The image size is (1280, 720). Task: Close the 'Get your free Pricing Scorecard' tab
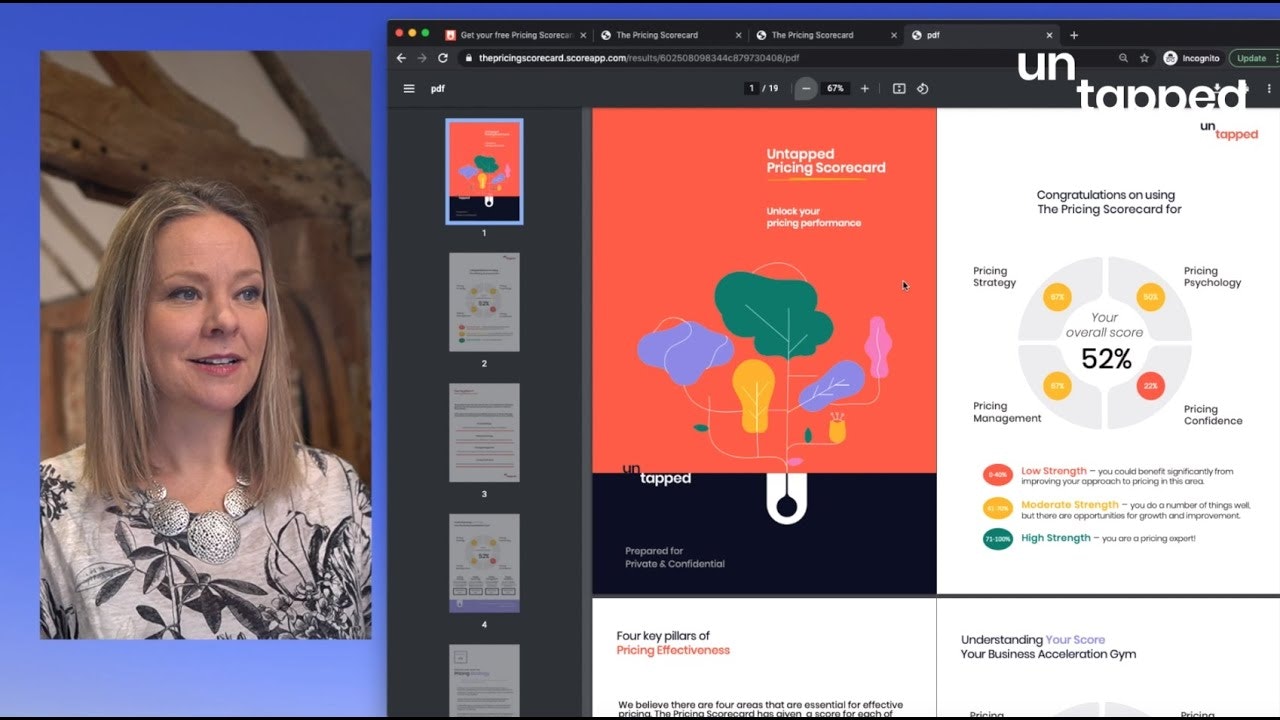[583, 35]
